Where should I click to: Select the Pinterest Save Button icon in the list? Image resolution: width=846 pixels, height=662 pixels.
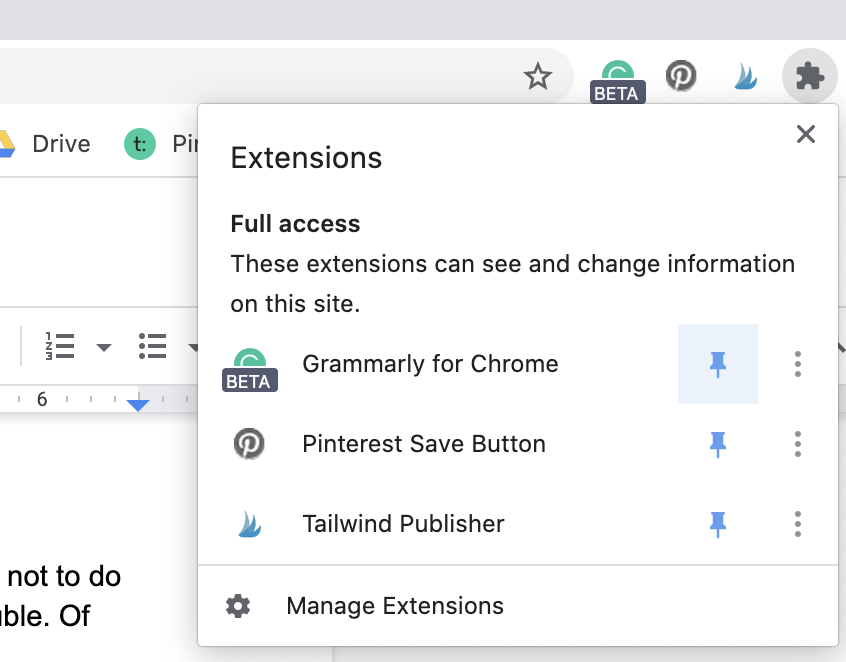click(250, 444)
